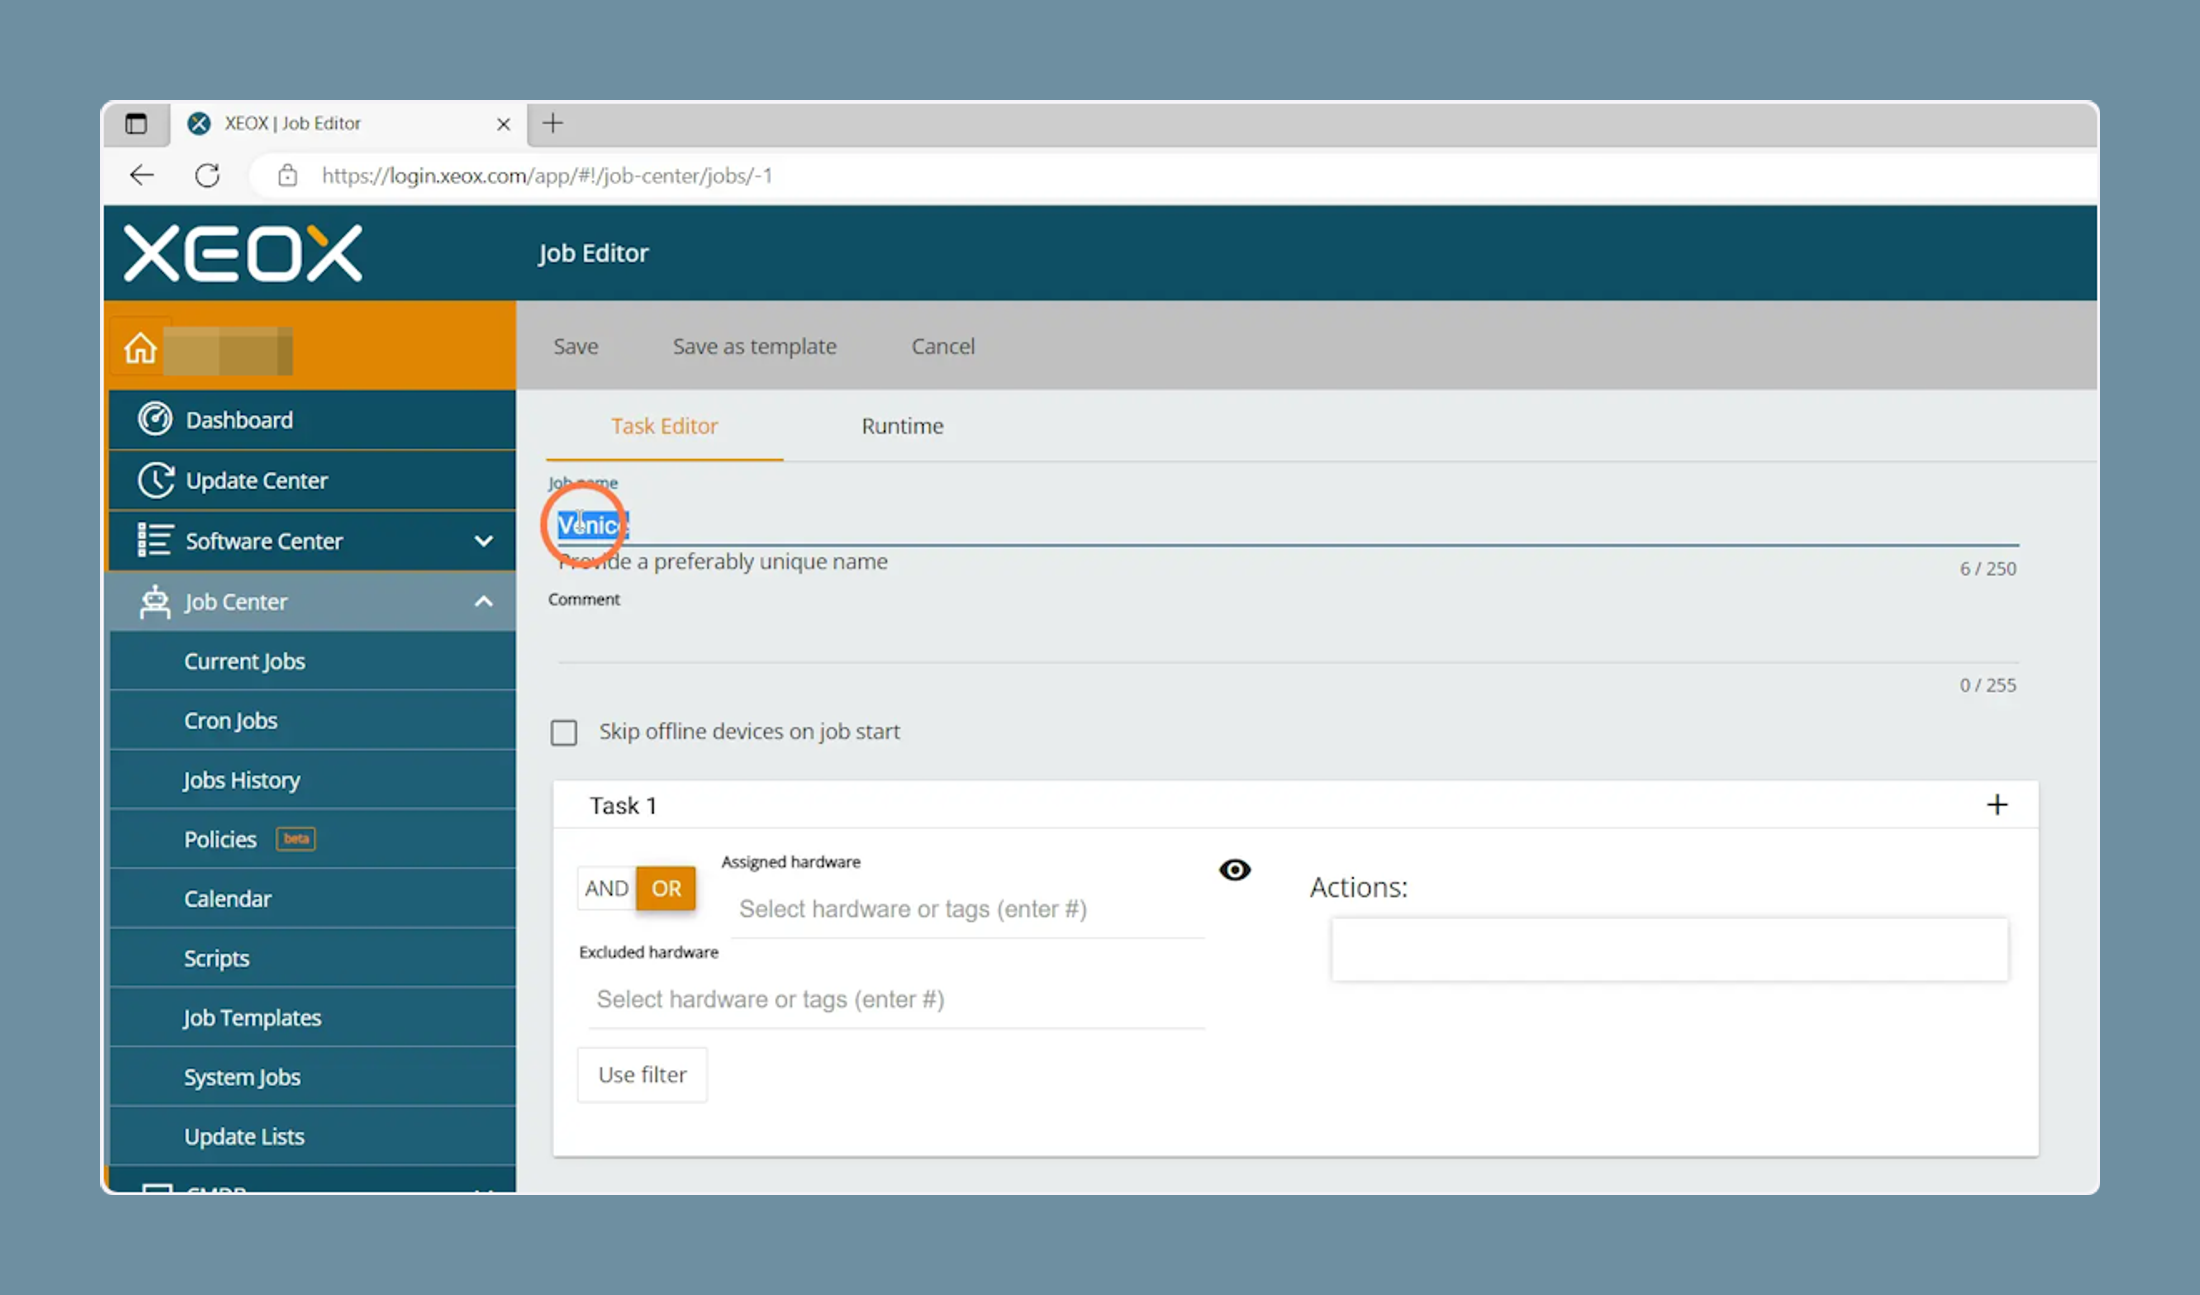Click the Software Center list icon
The width and height of the screenshot is (2200, 1295).
pyautogui.click(x=155, y=540)
